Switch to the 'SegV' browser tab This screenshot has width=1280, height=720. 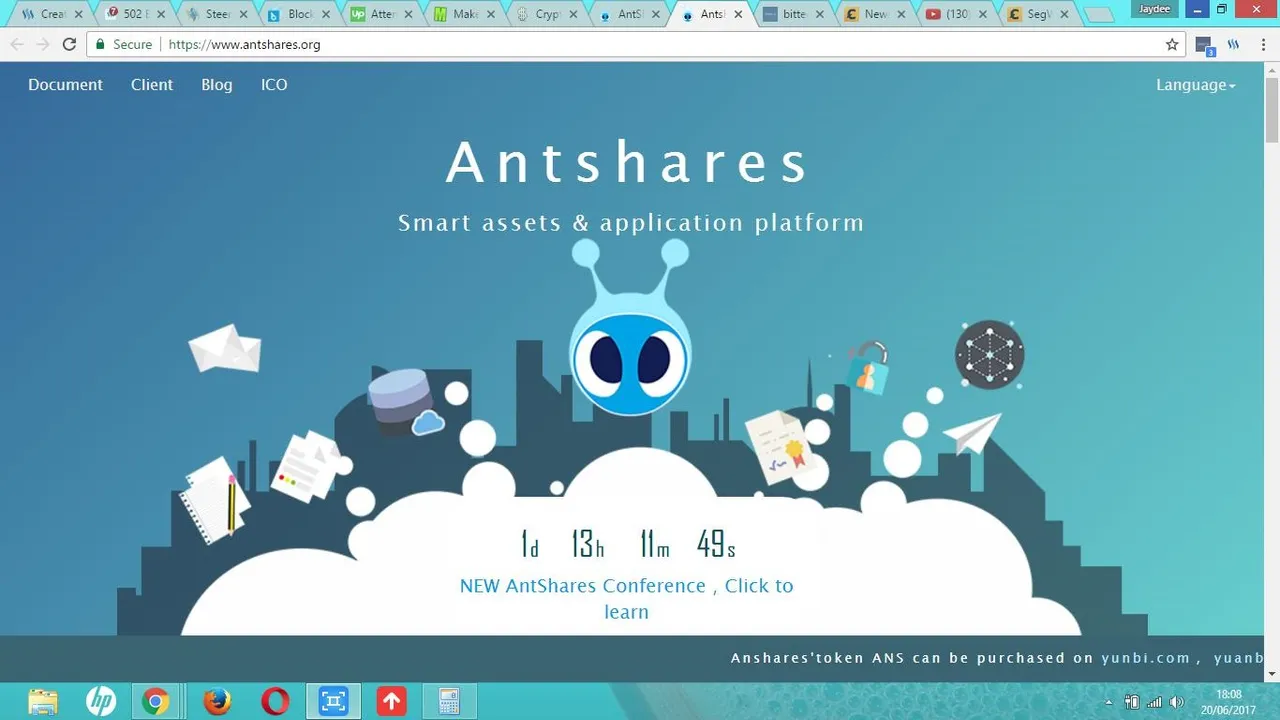coord(1039,14)
